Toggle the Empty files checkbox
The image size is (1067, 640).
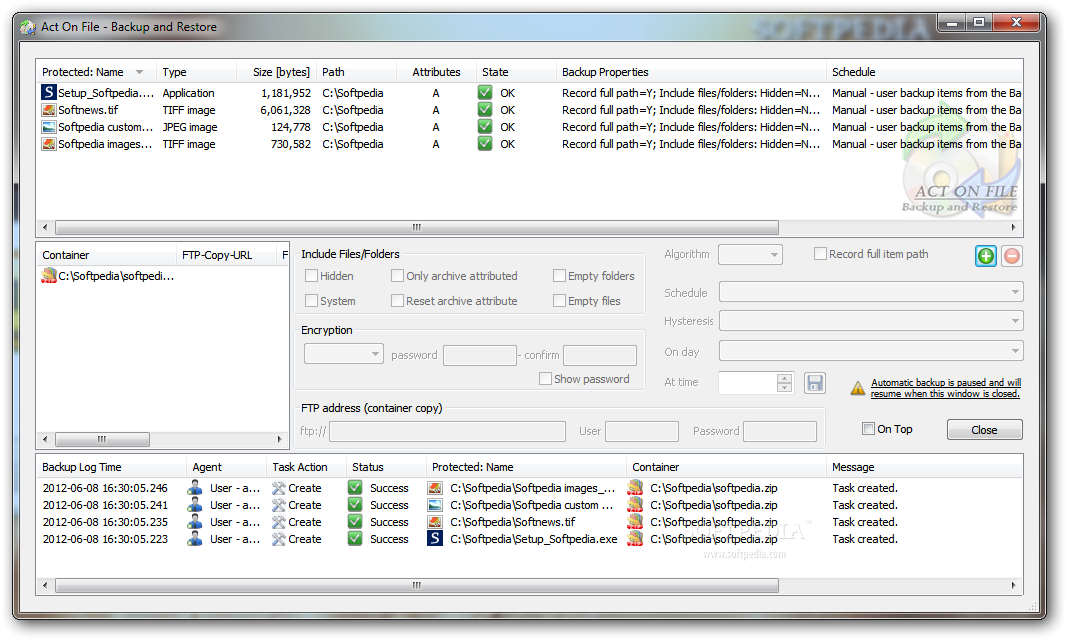click(x=559, y=301)
